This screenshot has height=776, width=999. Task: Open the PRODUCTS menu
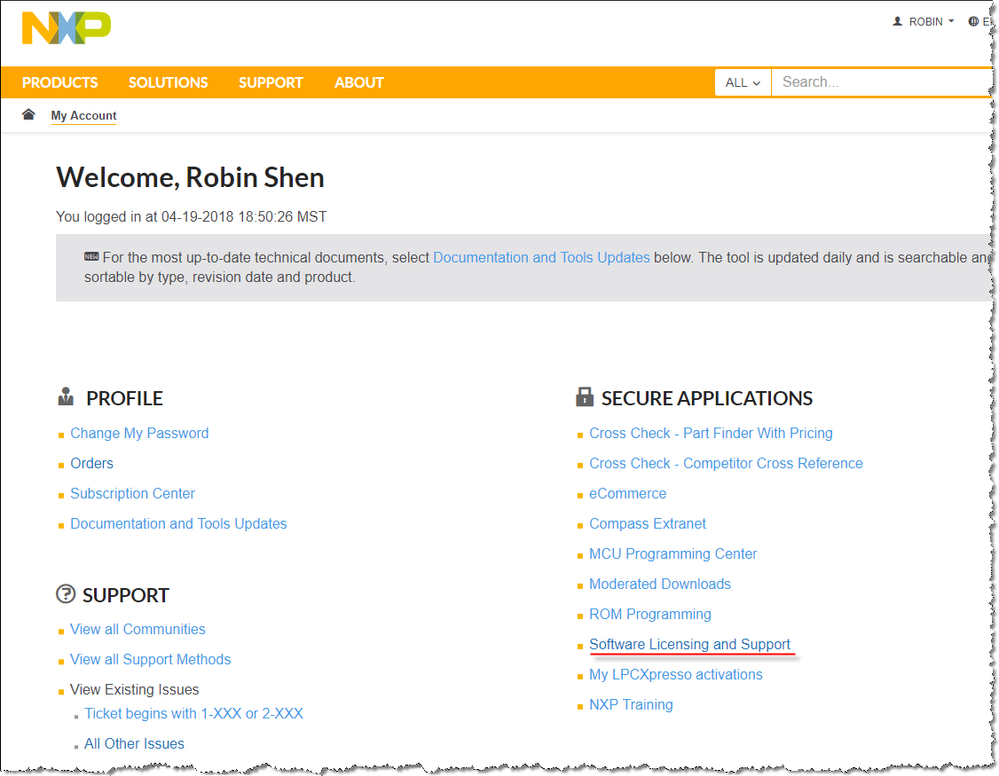click(60, 83)
